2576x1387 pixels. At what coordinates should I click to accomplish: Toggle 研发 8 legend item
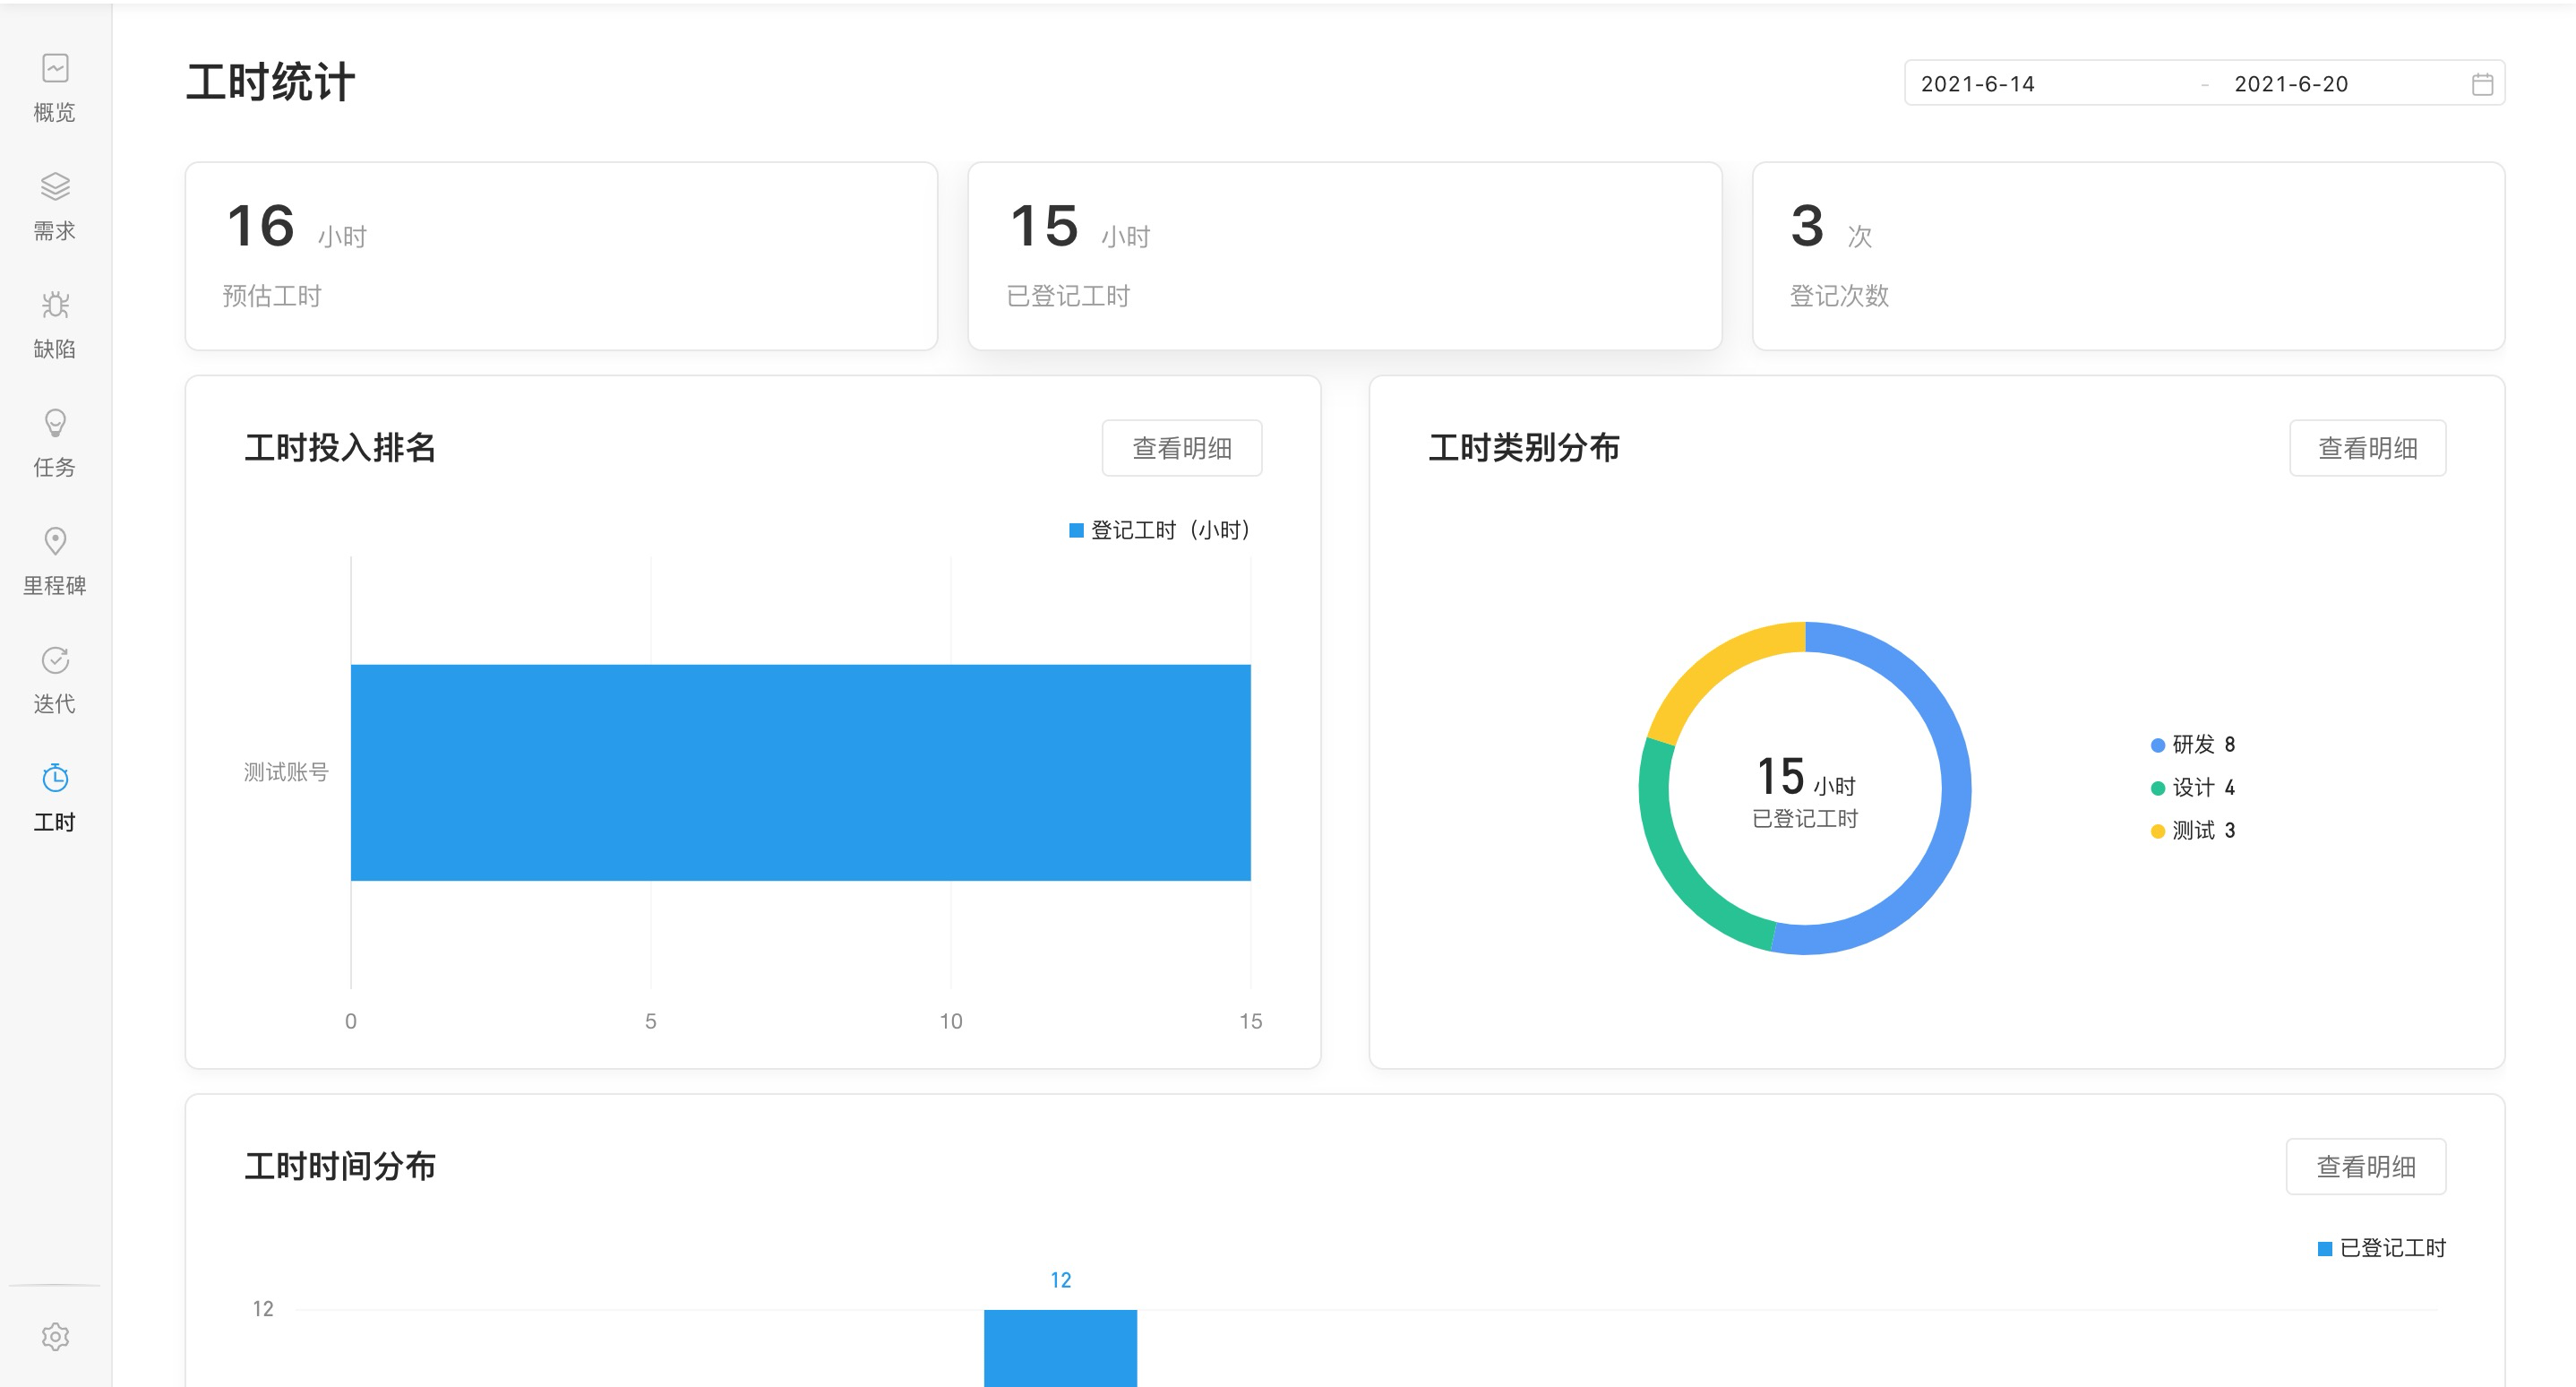tap(2193, 745)
